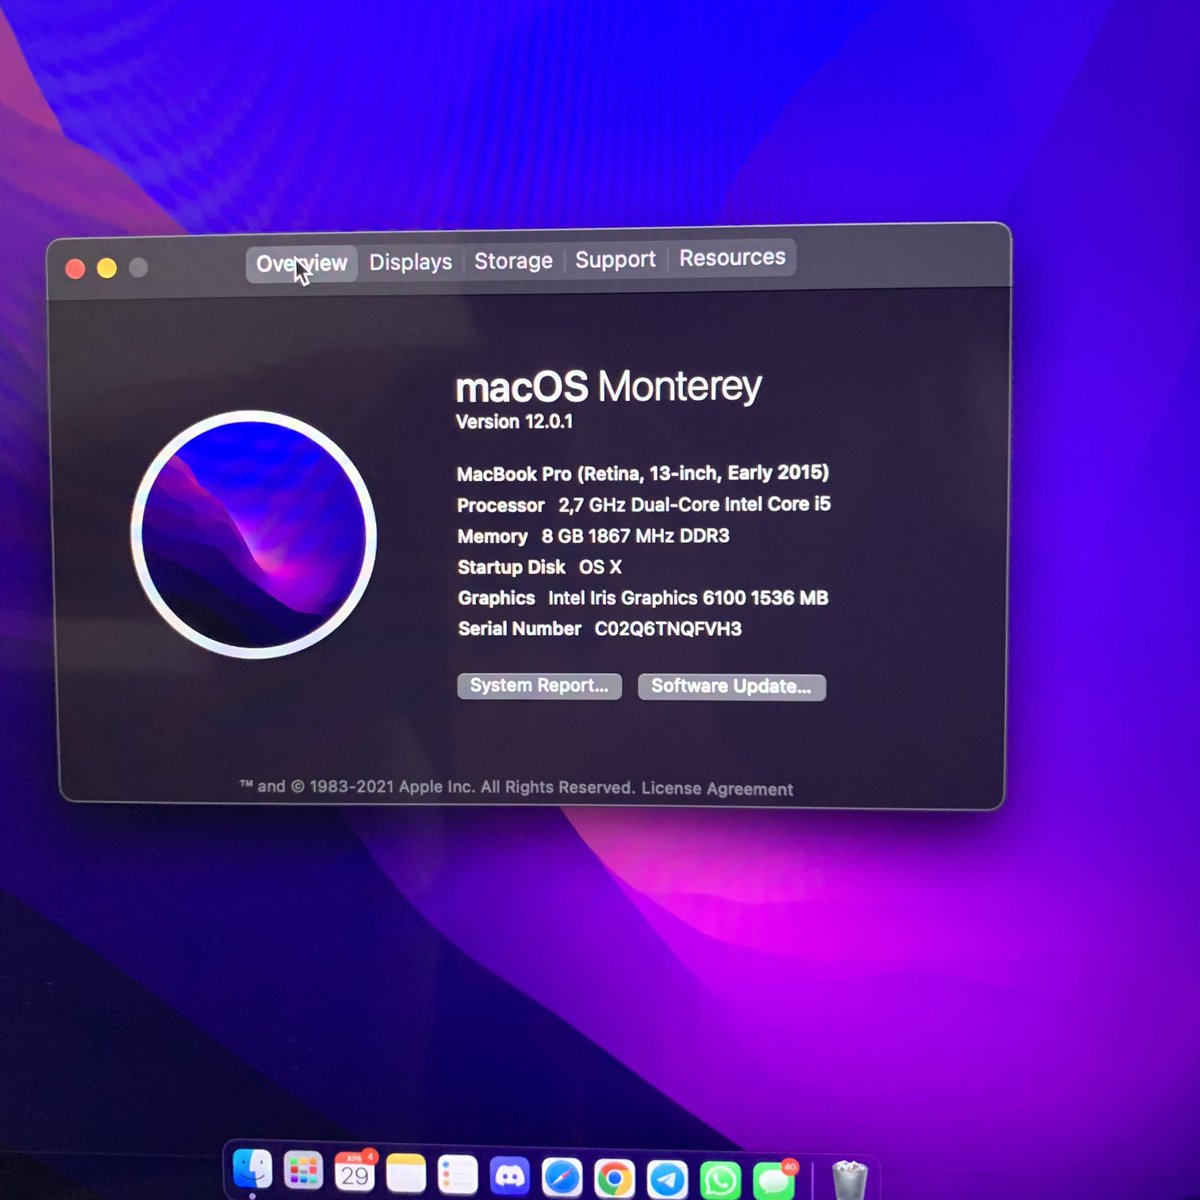The width and height of the screenshot is (1200, 1200).
Task: Click the memory value 8 GB 1867 MHz DDR3
Action: [x=635, y=536]
